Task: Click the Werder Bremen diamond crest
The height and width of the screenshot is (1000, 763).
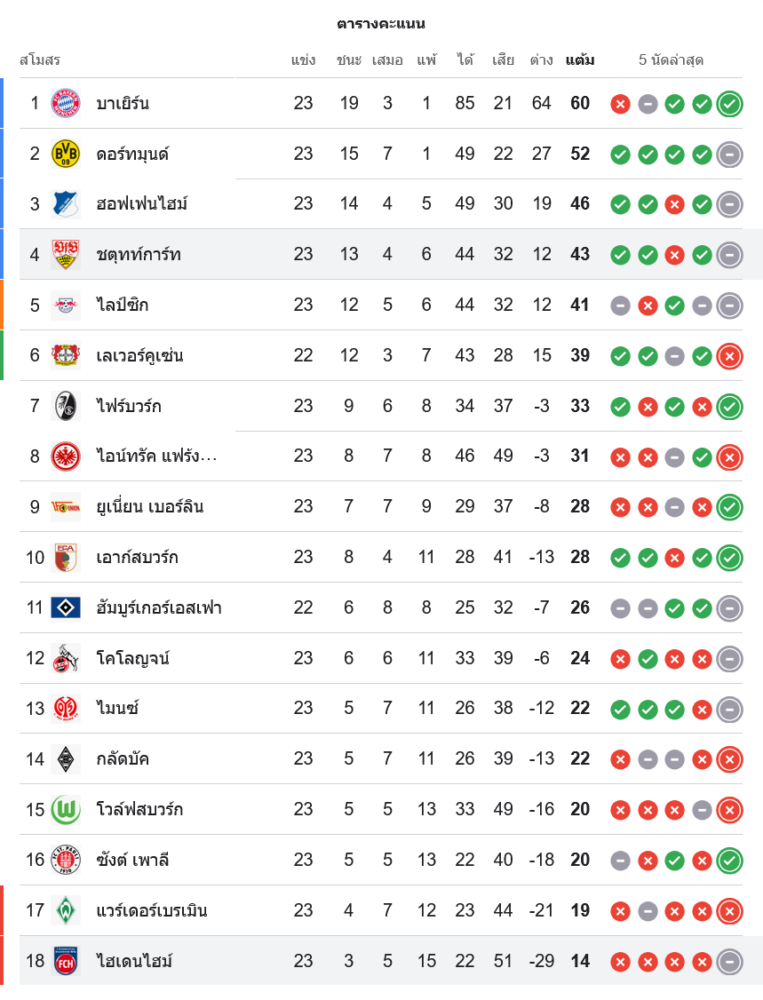Action: pos(66,910)
